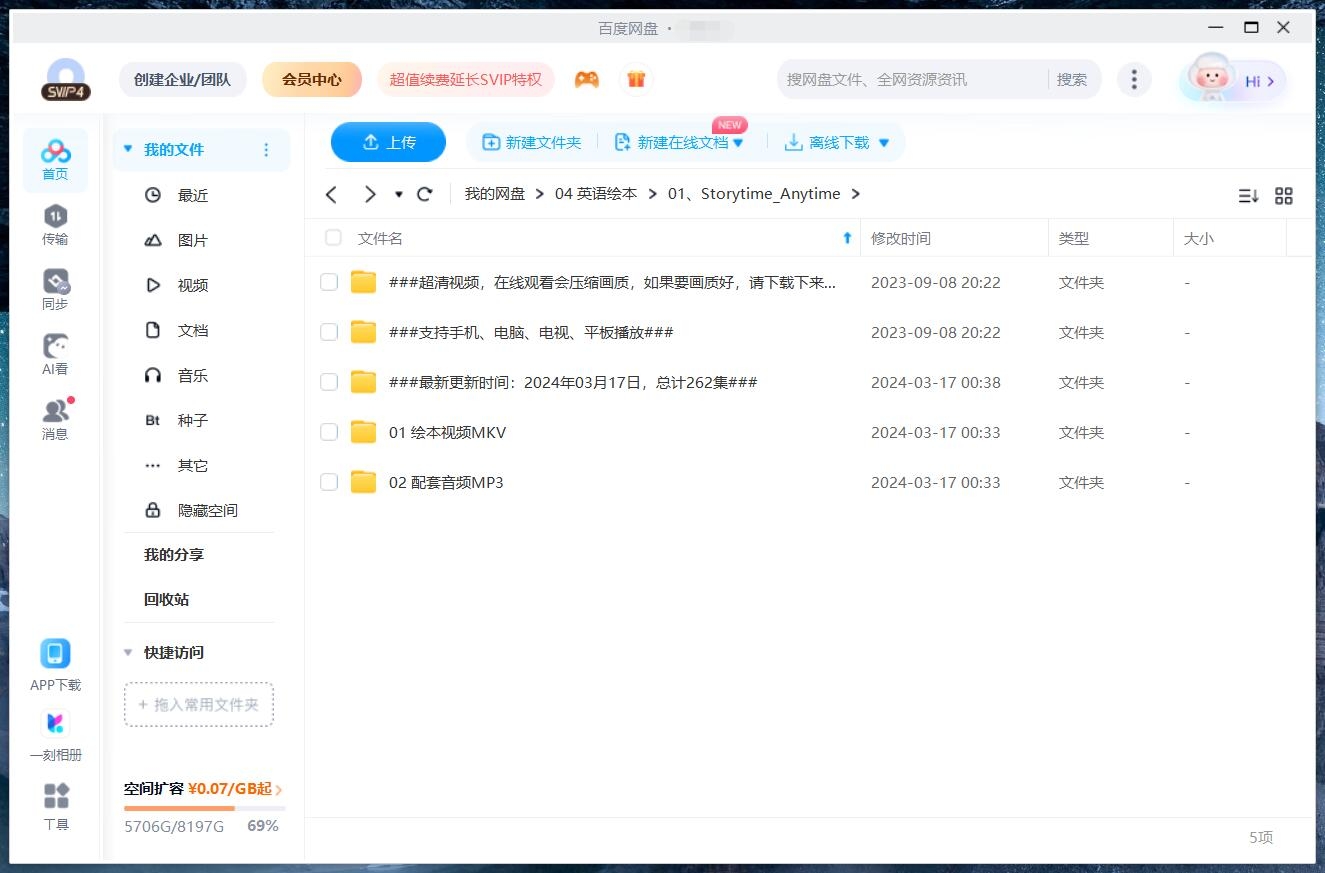
Task: Click the refresh icon in navigation bar
Action: point(424,194)
